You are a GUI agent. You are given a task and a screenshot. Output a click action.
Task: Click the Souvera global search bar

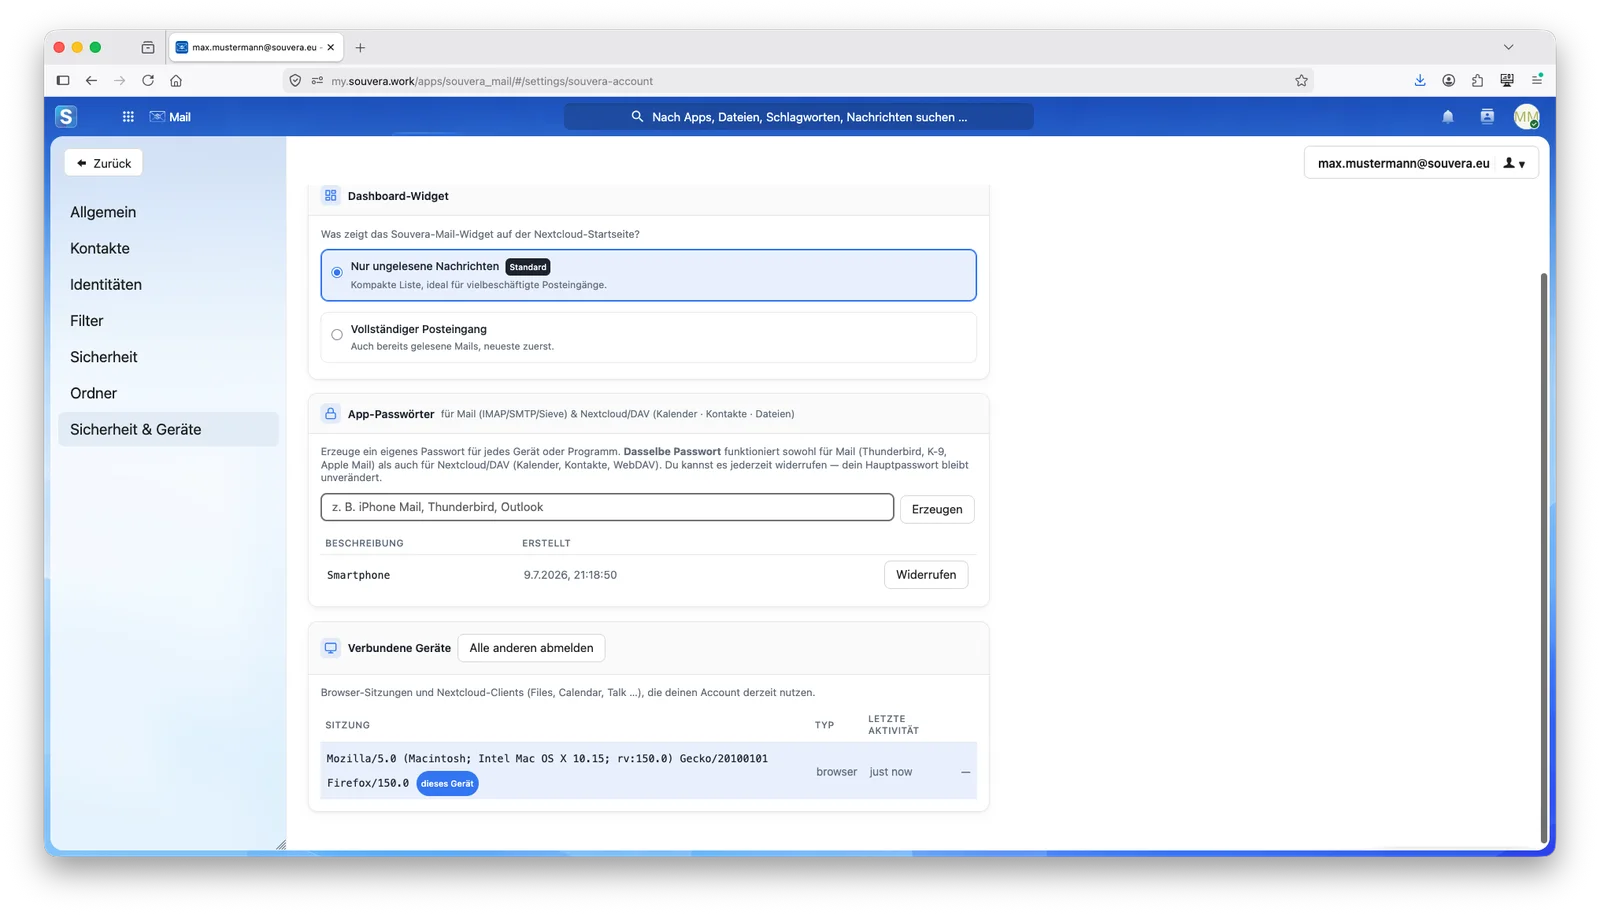[x=799, y=117]
